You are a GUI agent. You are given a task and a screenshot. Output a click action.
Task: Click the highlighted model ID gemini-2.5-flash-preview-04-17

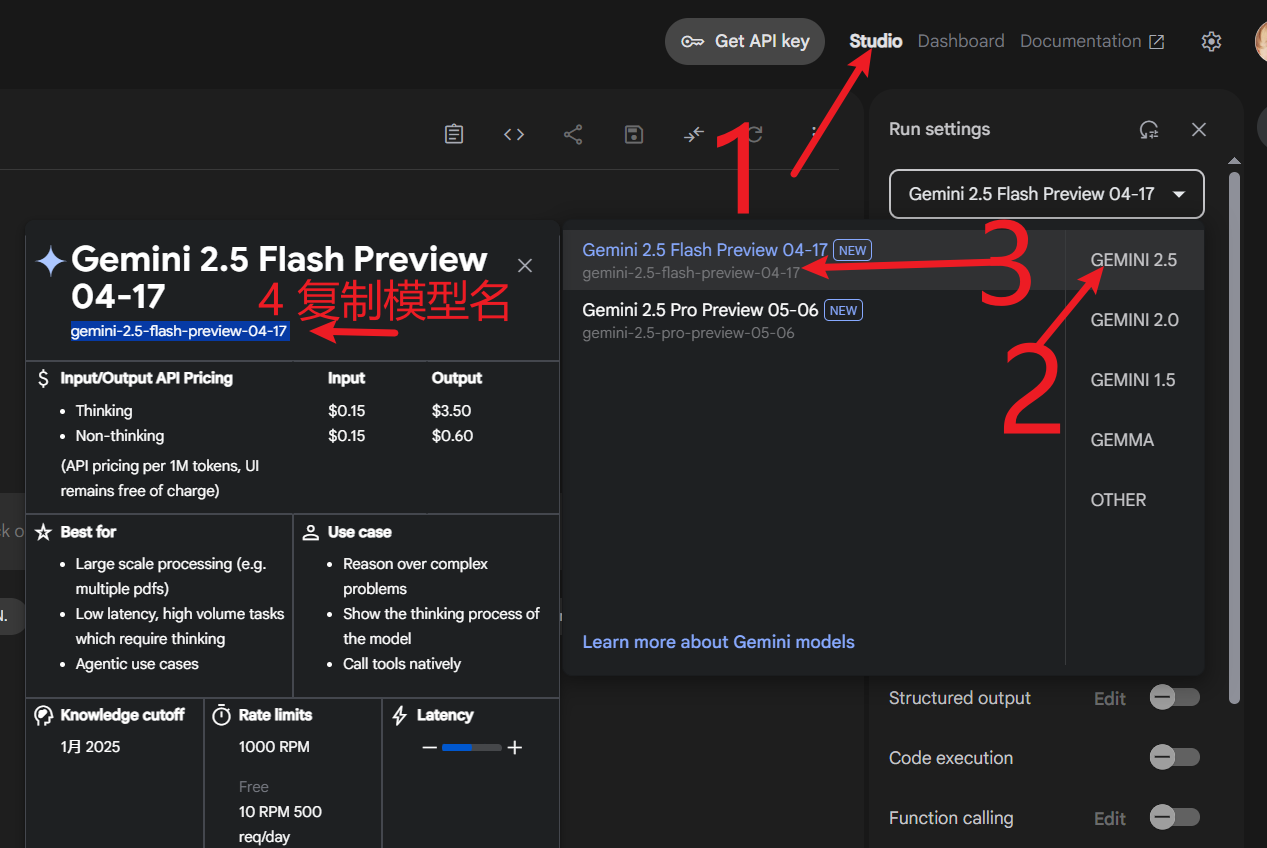(x=180, y=331)
